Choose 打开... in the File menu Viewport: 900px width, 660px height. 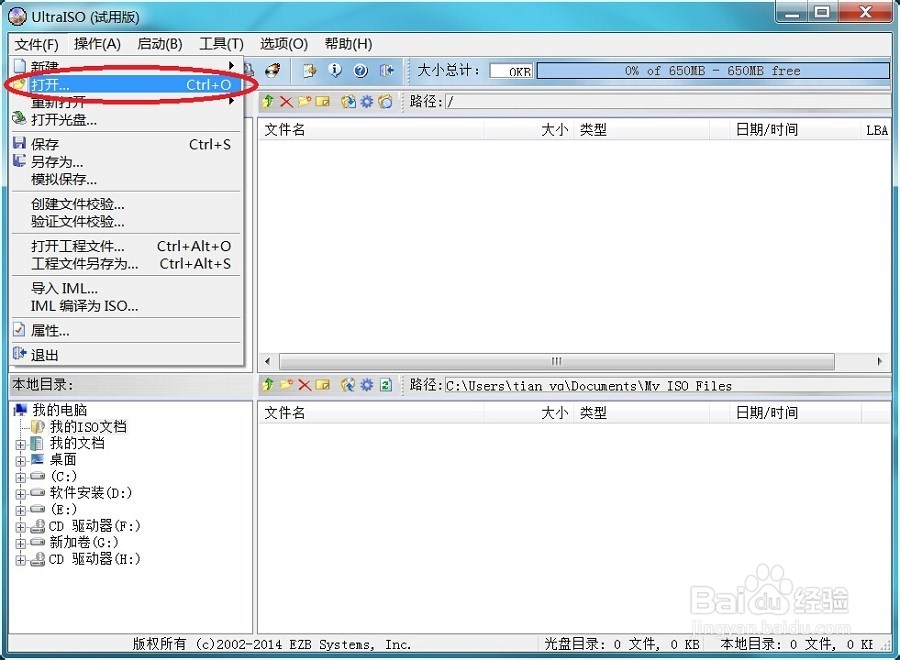[x=126, y=85]
